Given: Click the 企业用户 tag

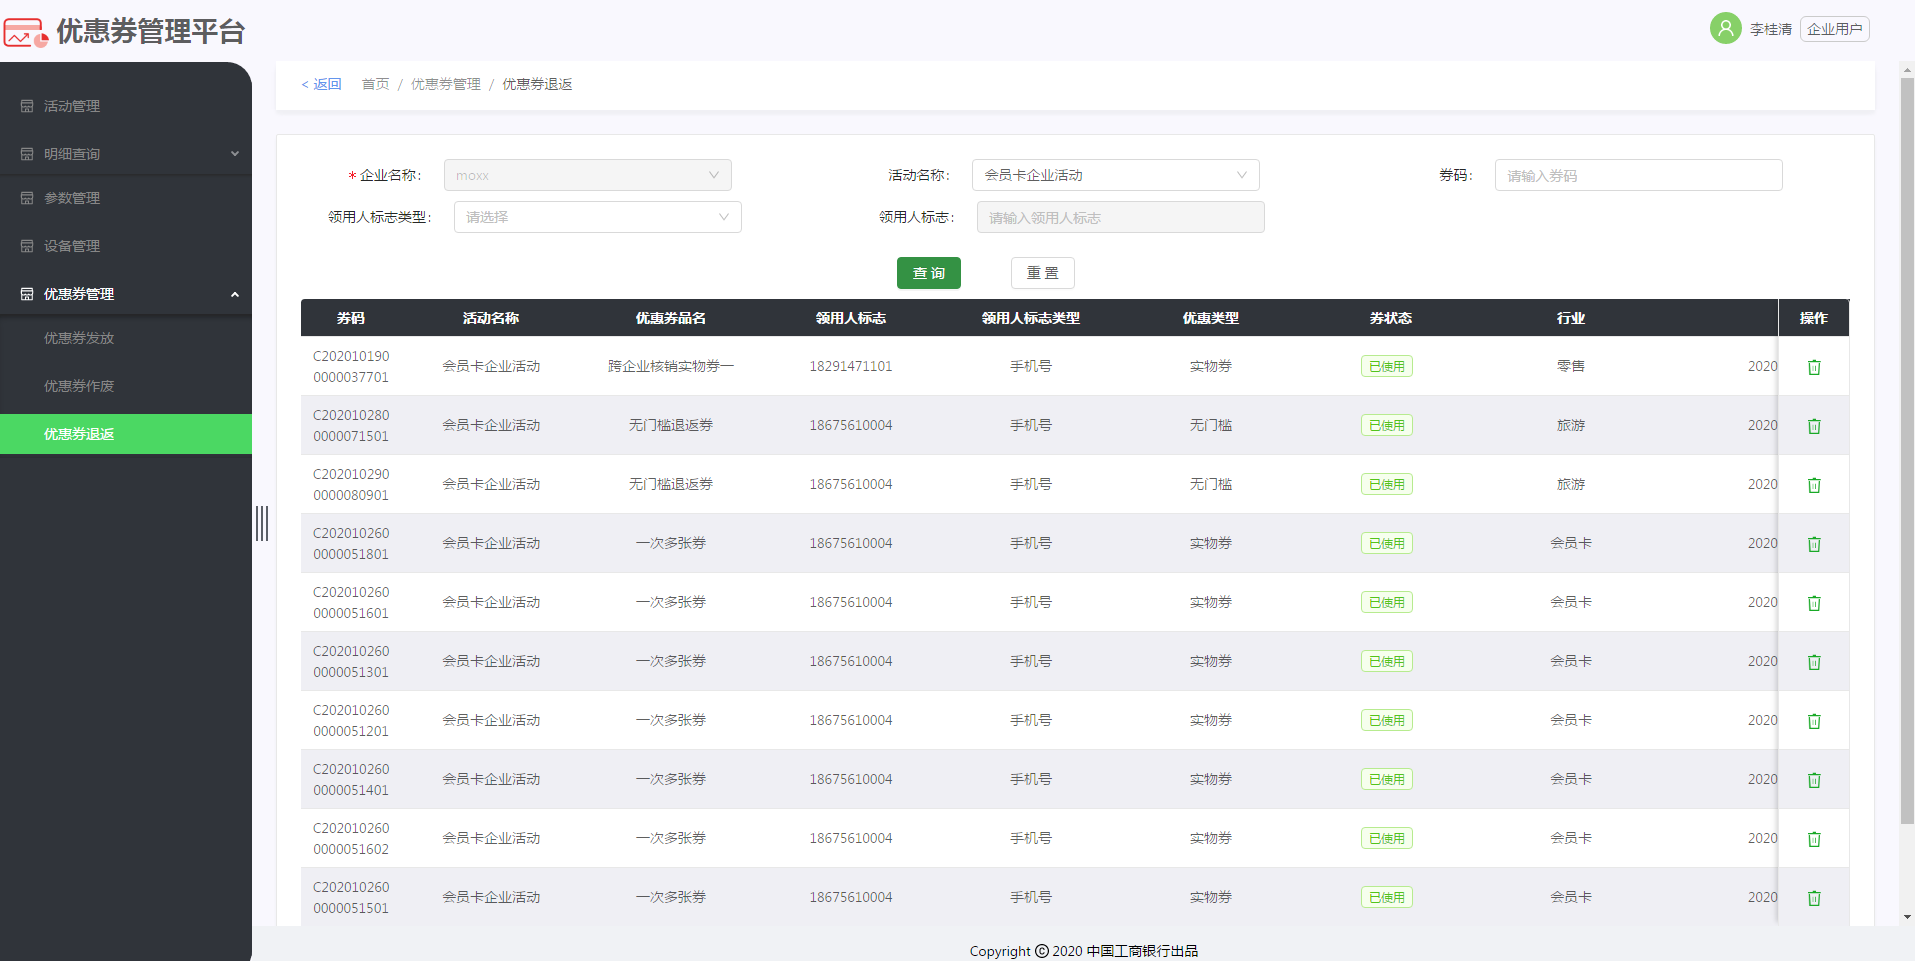Looking at the screenshot, I should [1835, 29].
